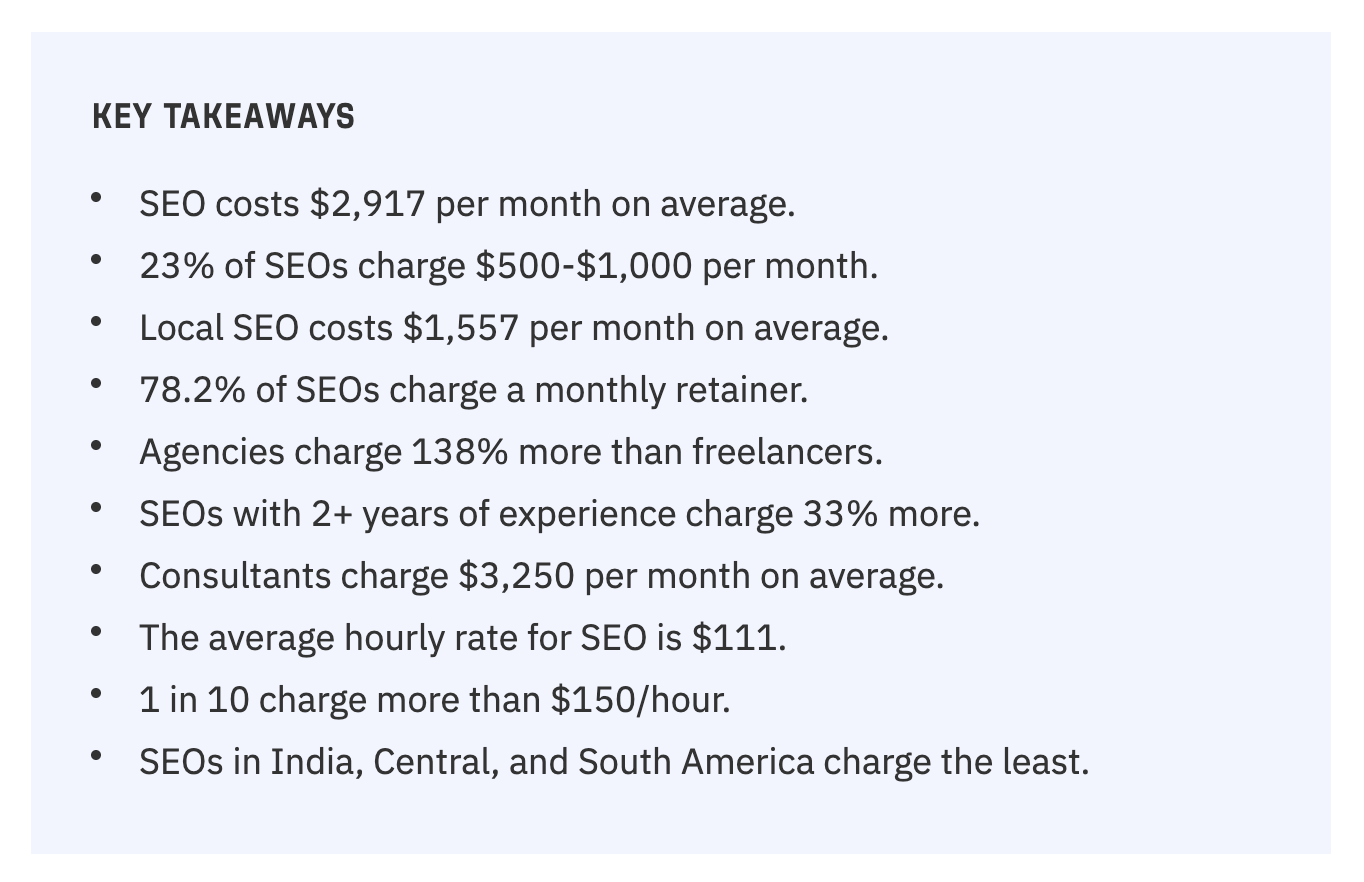Click the word 'India' in the last takeaway
The image size is (1364, 882).
(x=317, y=762)
